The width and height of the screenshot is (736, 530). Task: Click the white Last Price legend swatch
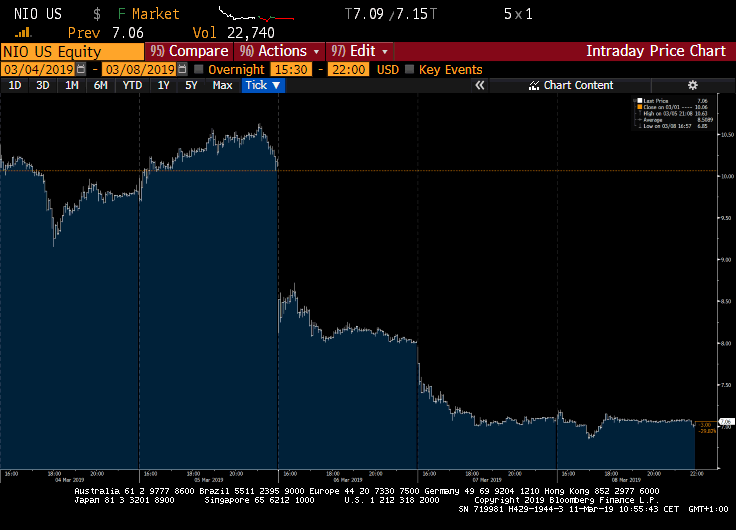pyautogui.click(x=640, y=101)
